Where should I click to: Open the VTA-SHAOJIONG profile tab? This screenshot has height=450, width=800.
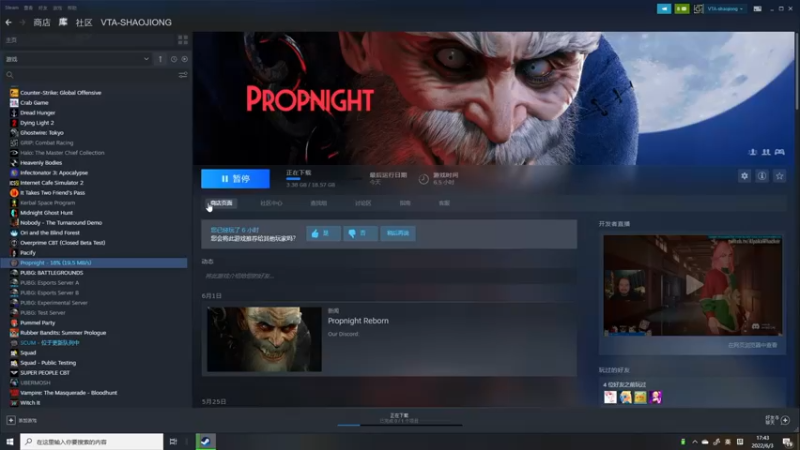[x=136, y=22]
